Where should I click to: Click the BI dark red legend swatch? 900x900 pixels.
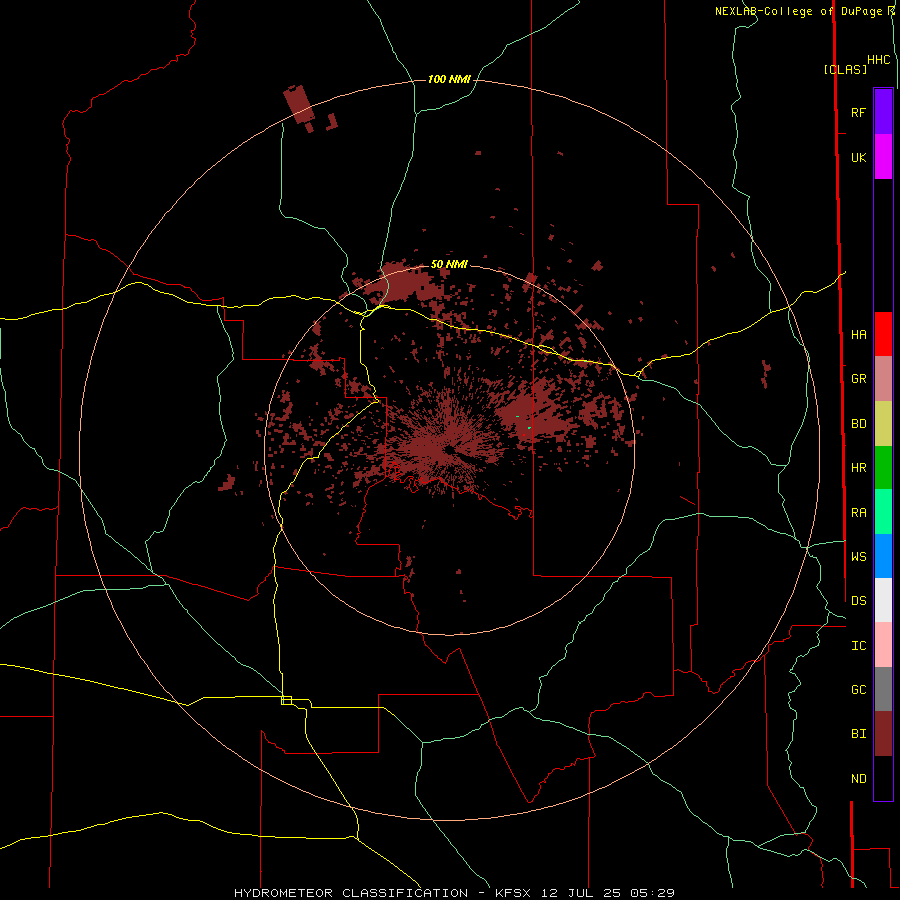883,734
